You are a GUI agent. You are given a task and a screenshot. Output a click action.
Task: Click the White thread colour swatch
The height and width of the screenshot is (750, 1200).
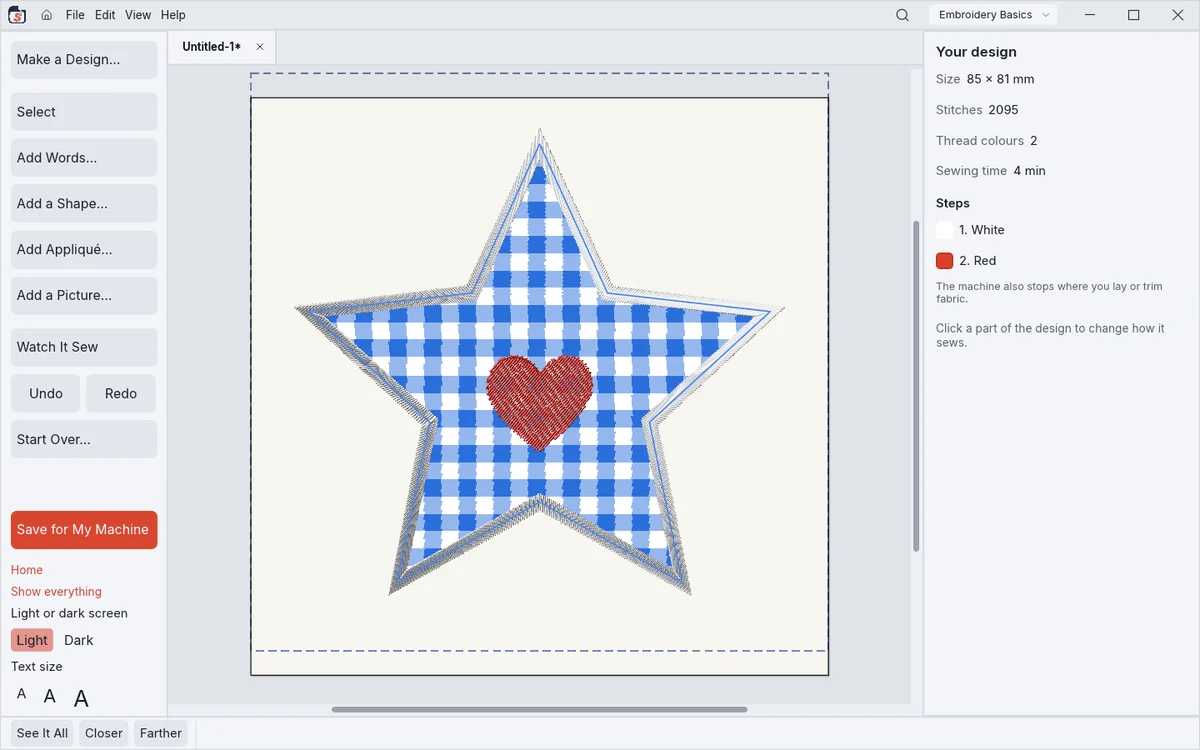944,230
